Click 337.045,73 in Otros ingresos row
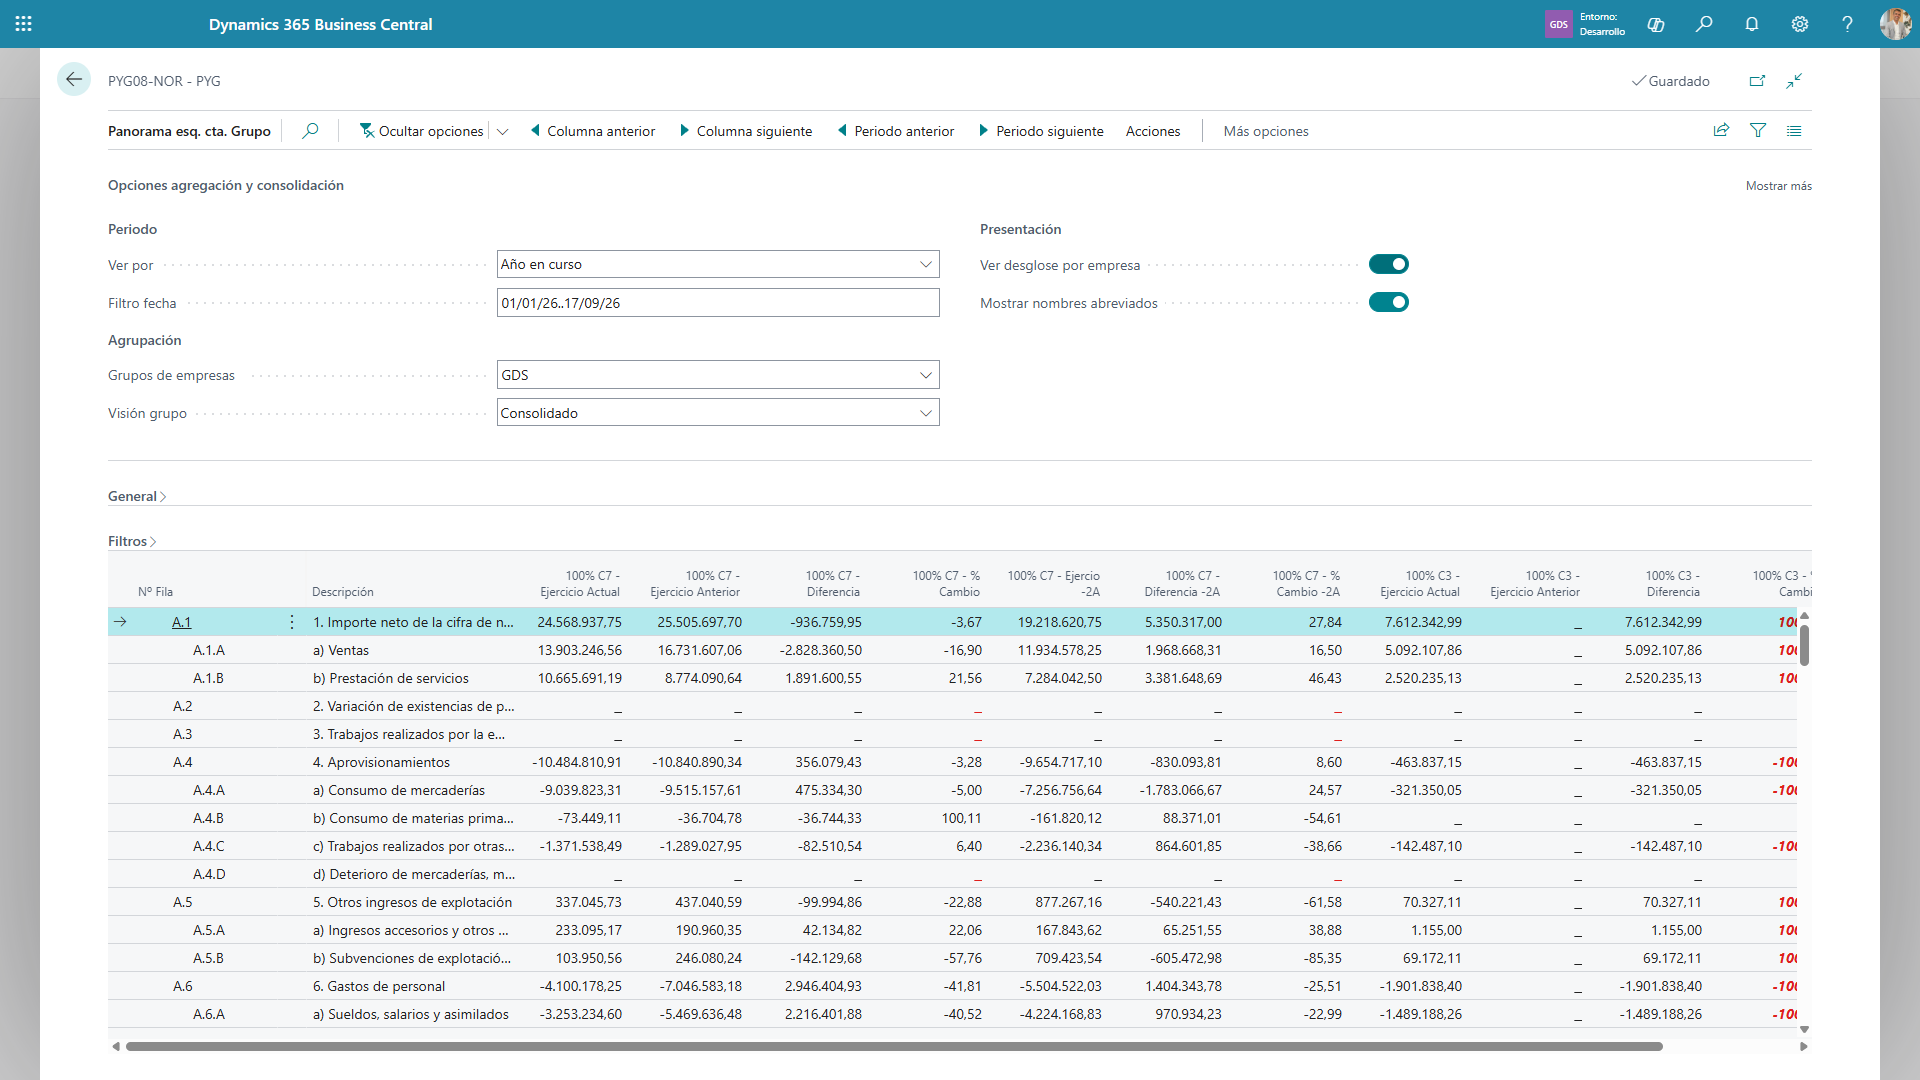 (588, 902)
